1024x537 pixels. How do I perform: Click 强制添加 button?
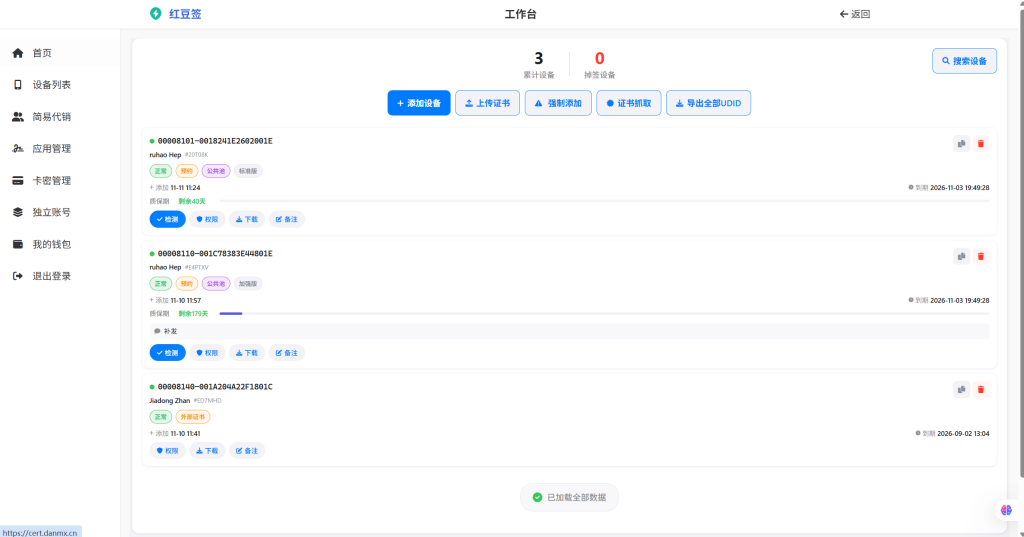558,103
